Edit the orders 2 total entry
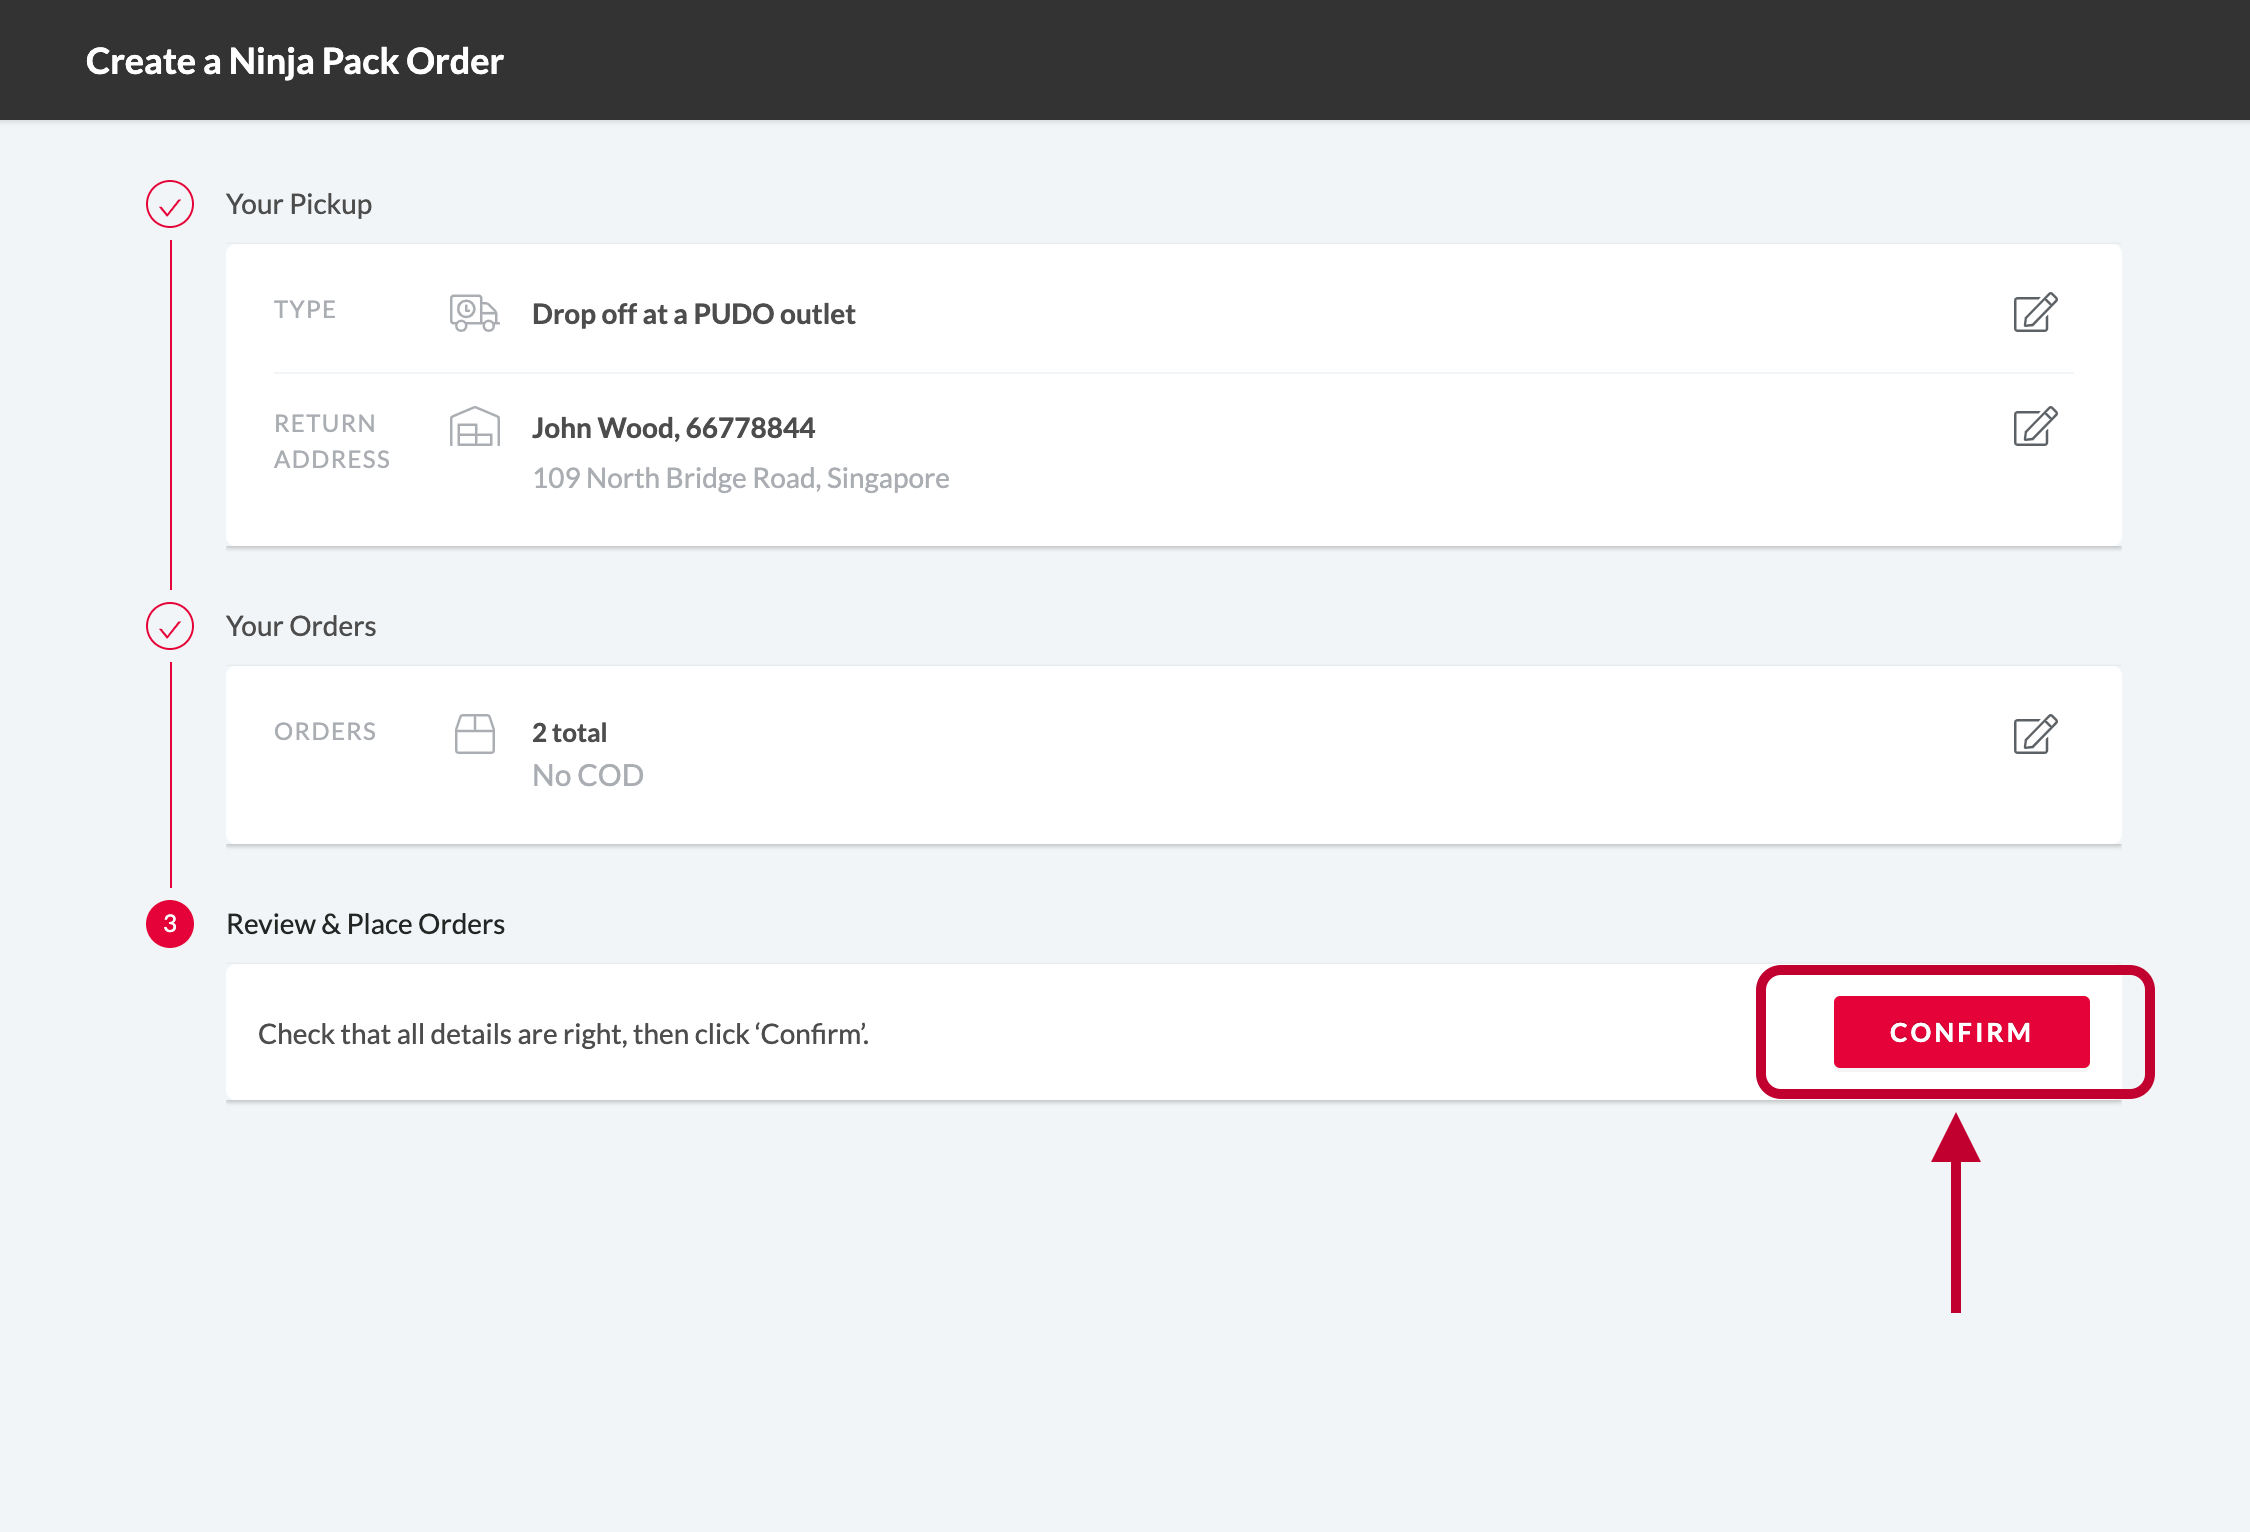The height and width of the screenshot is (1532, 2250). (x=2035, y=735)
